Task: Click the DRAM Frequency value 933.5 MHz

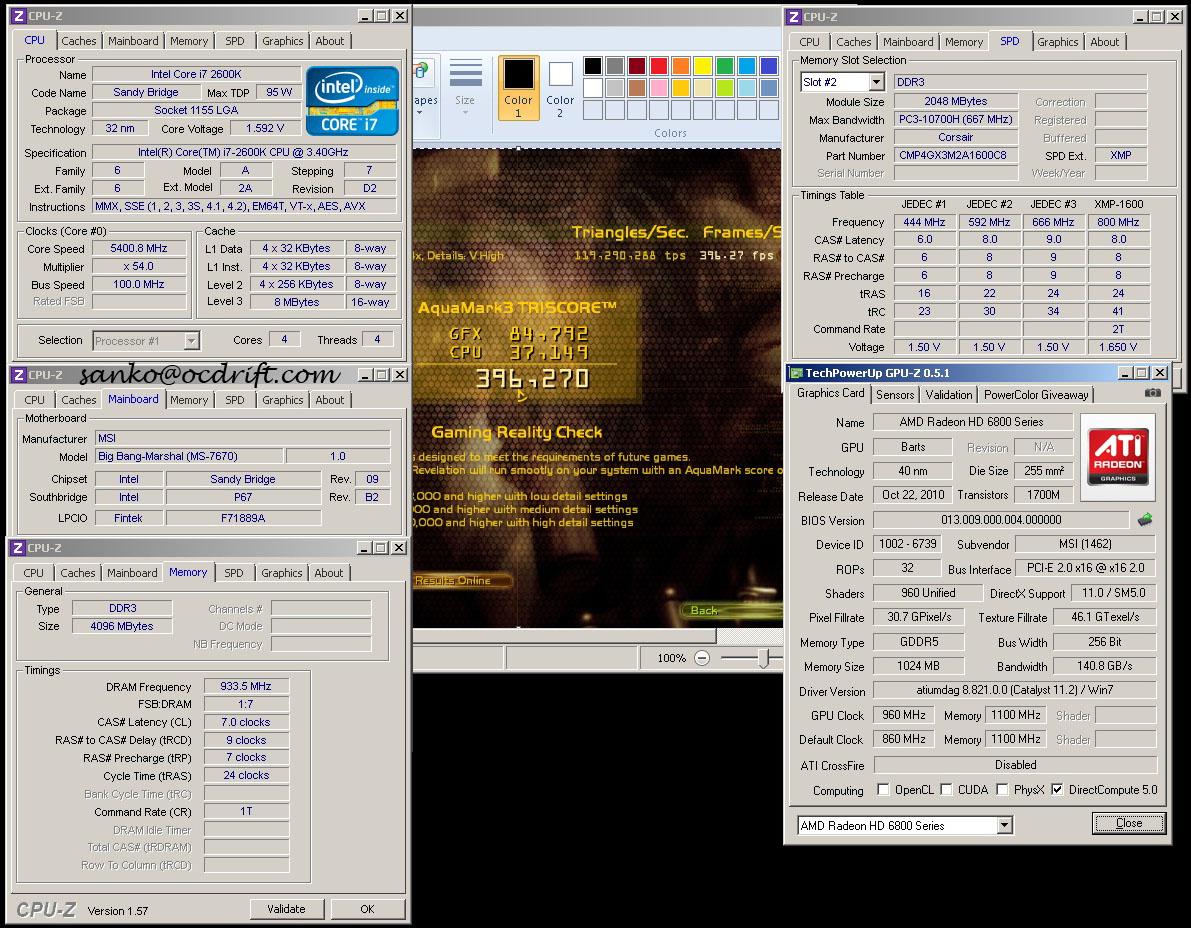Action: pyautogui.click(x=246, y=686)
